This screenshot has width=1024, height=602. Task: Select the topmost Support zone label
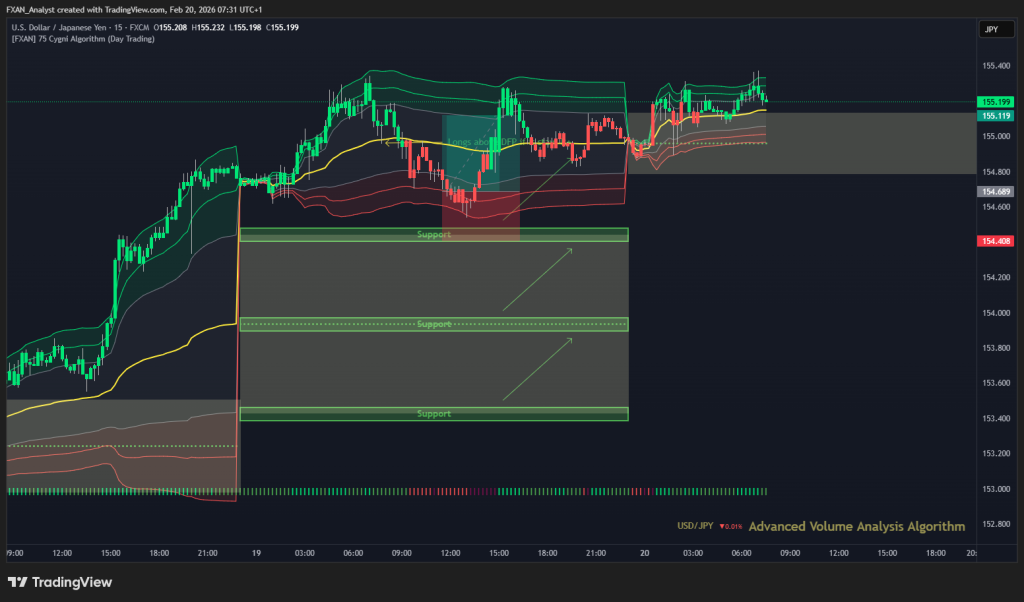[434, 235]
